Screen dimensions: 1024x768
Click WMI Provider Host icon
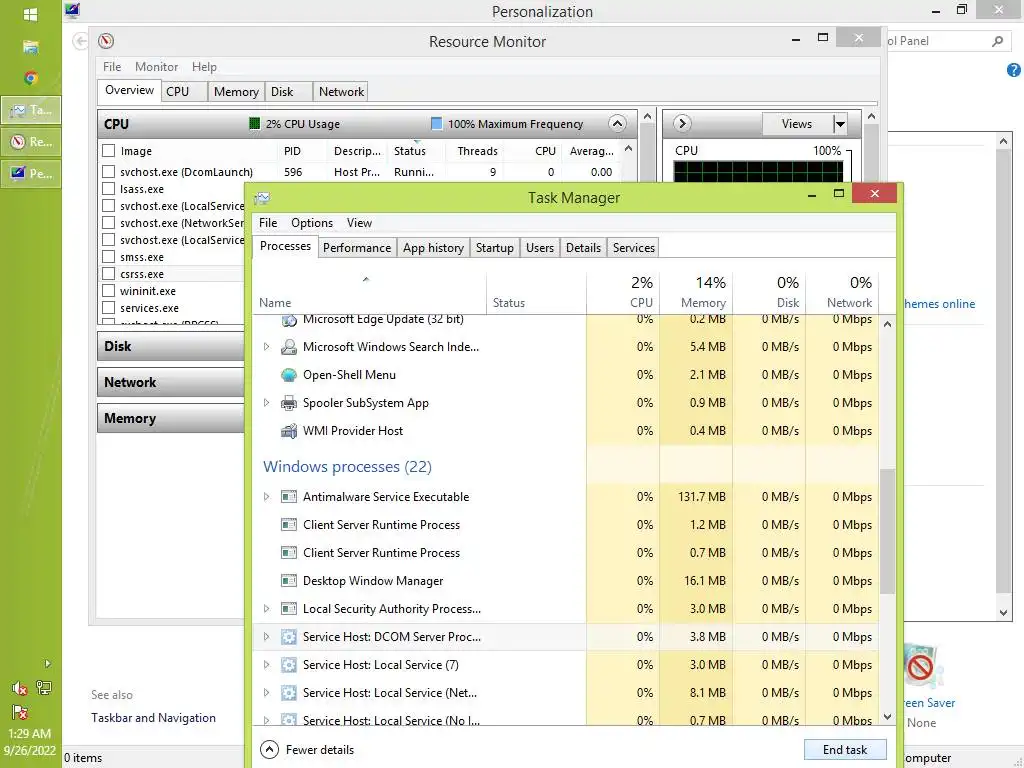tap(289, 431)
